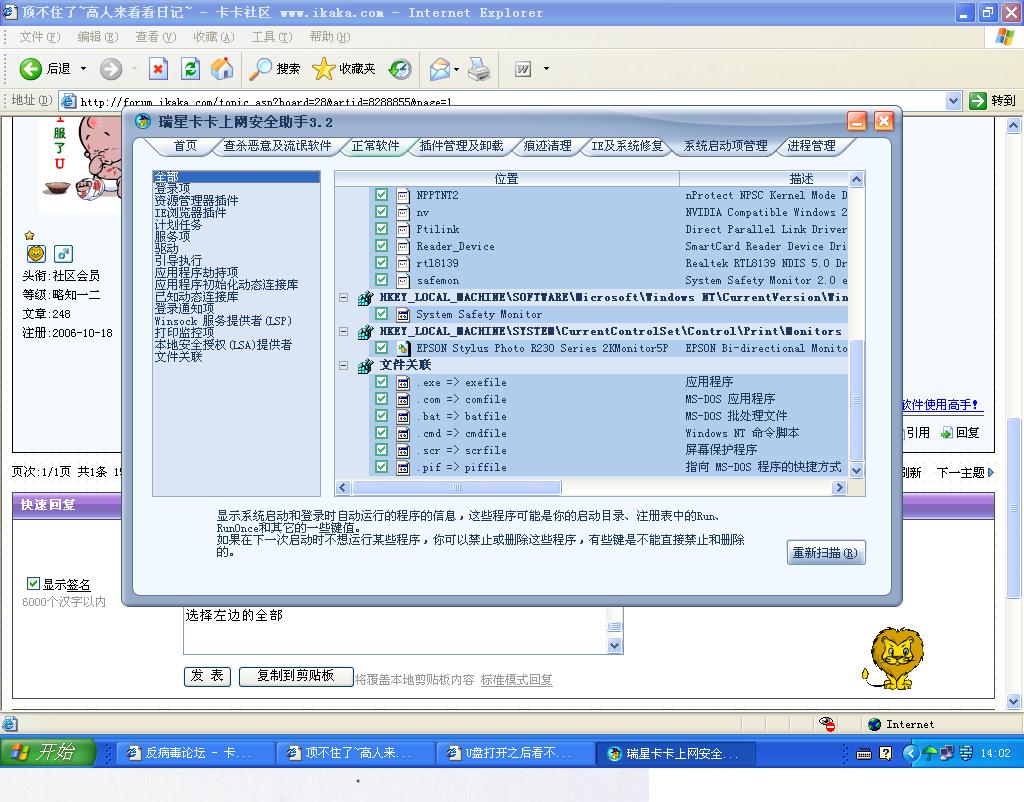Click the IE Forward arrow icon

tap(111, 69)
